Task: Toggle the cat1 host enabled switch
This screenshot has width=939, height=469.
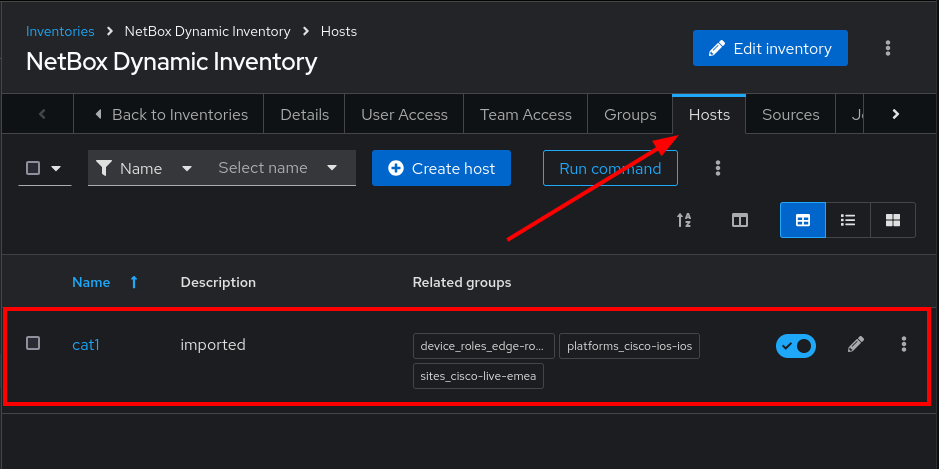Action: pyautogui.click(x=796, y=346)
